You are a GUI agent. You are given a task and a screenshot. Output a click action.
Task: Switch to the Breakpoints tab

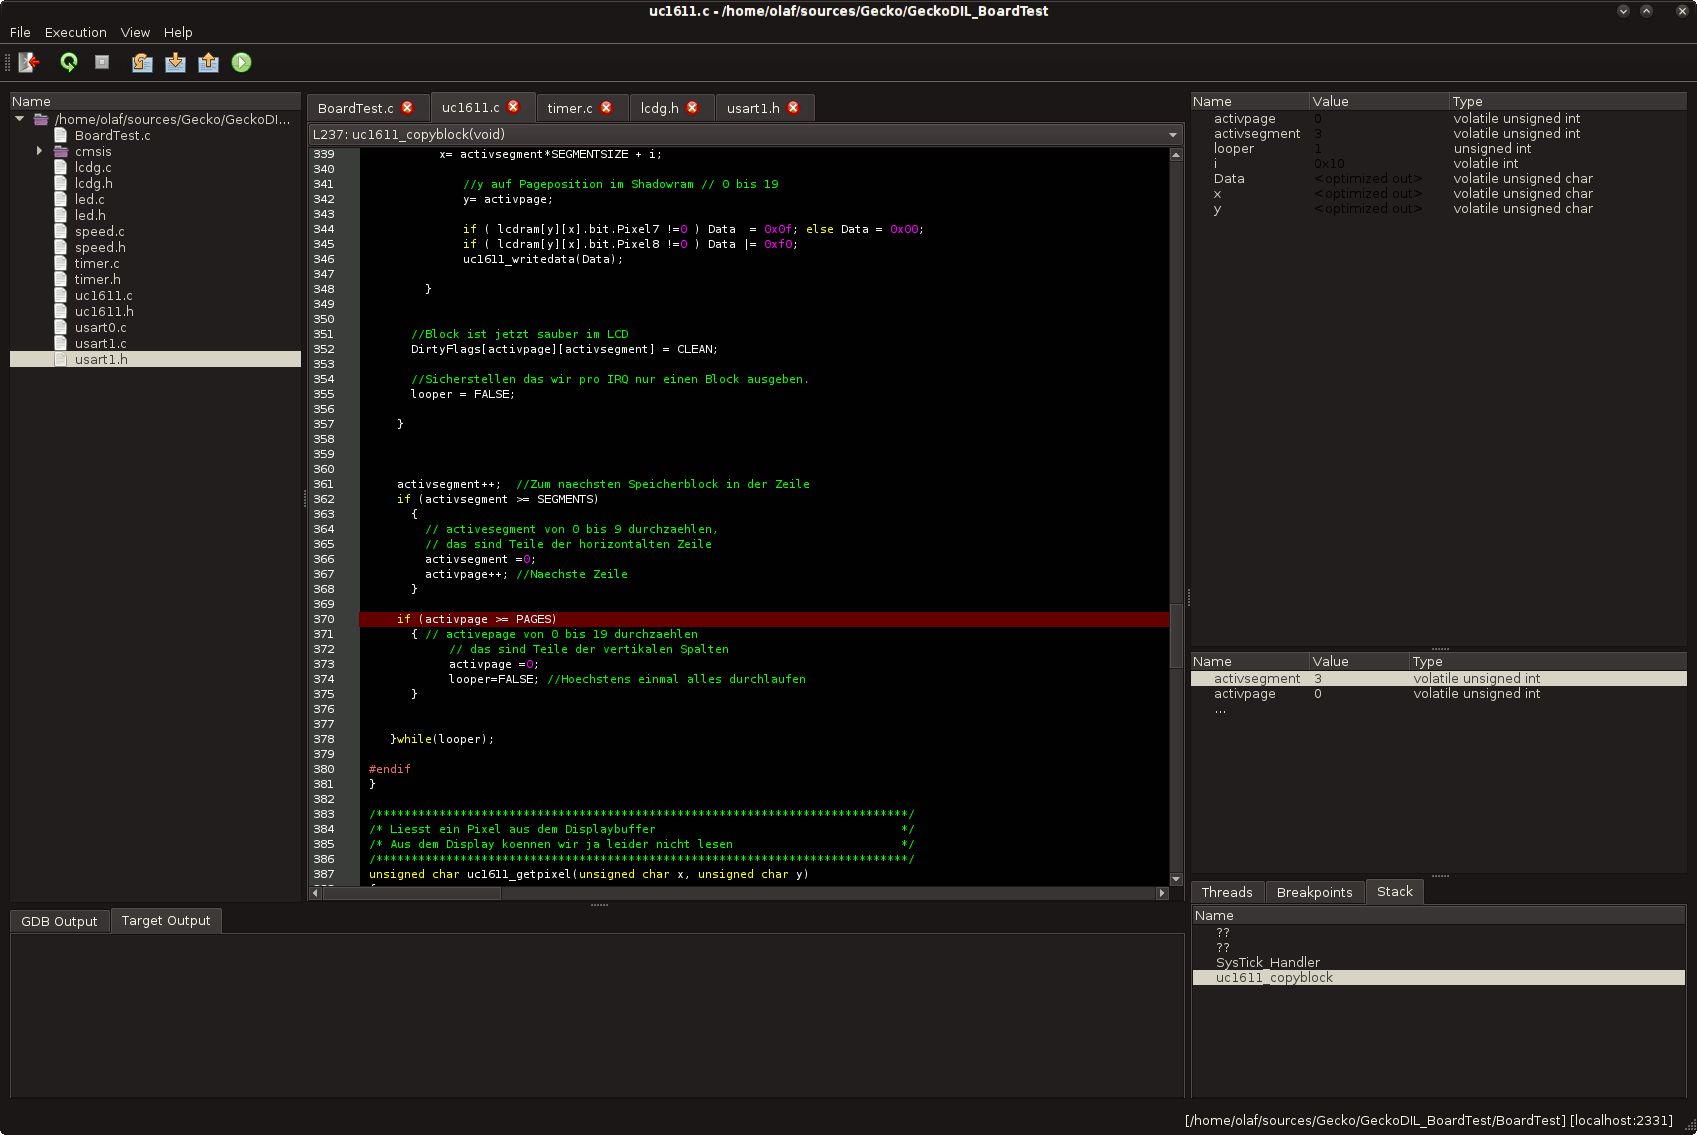tap(1313, 892)
